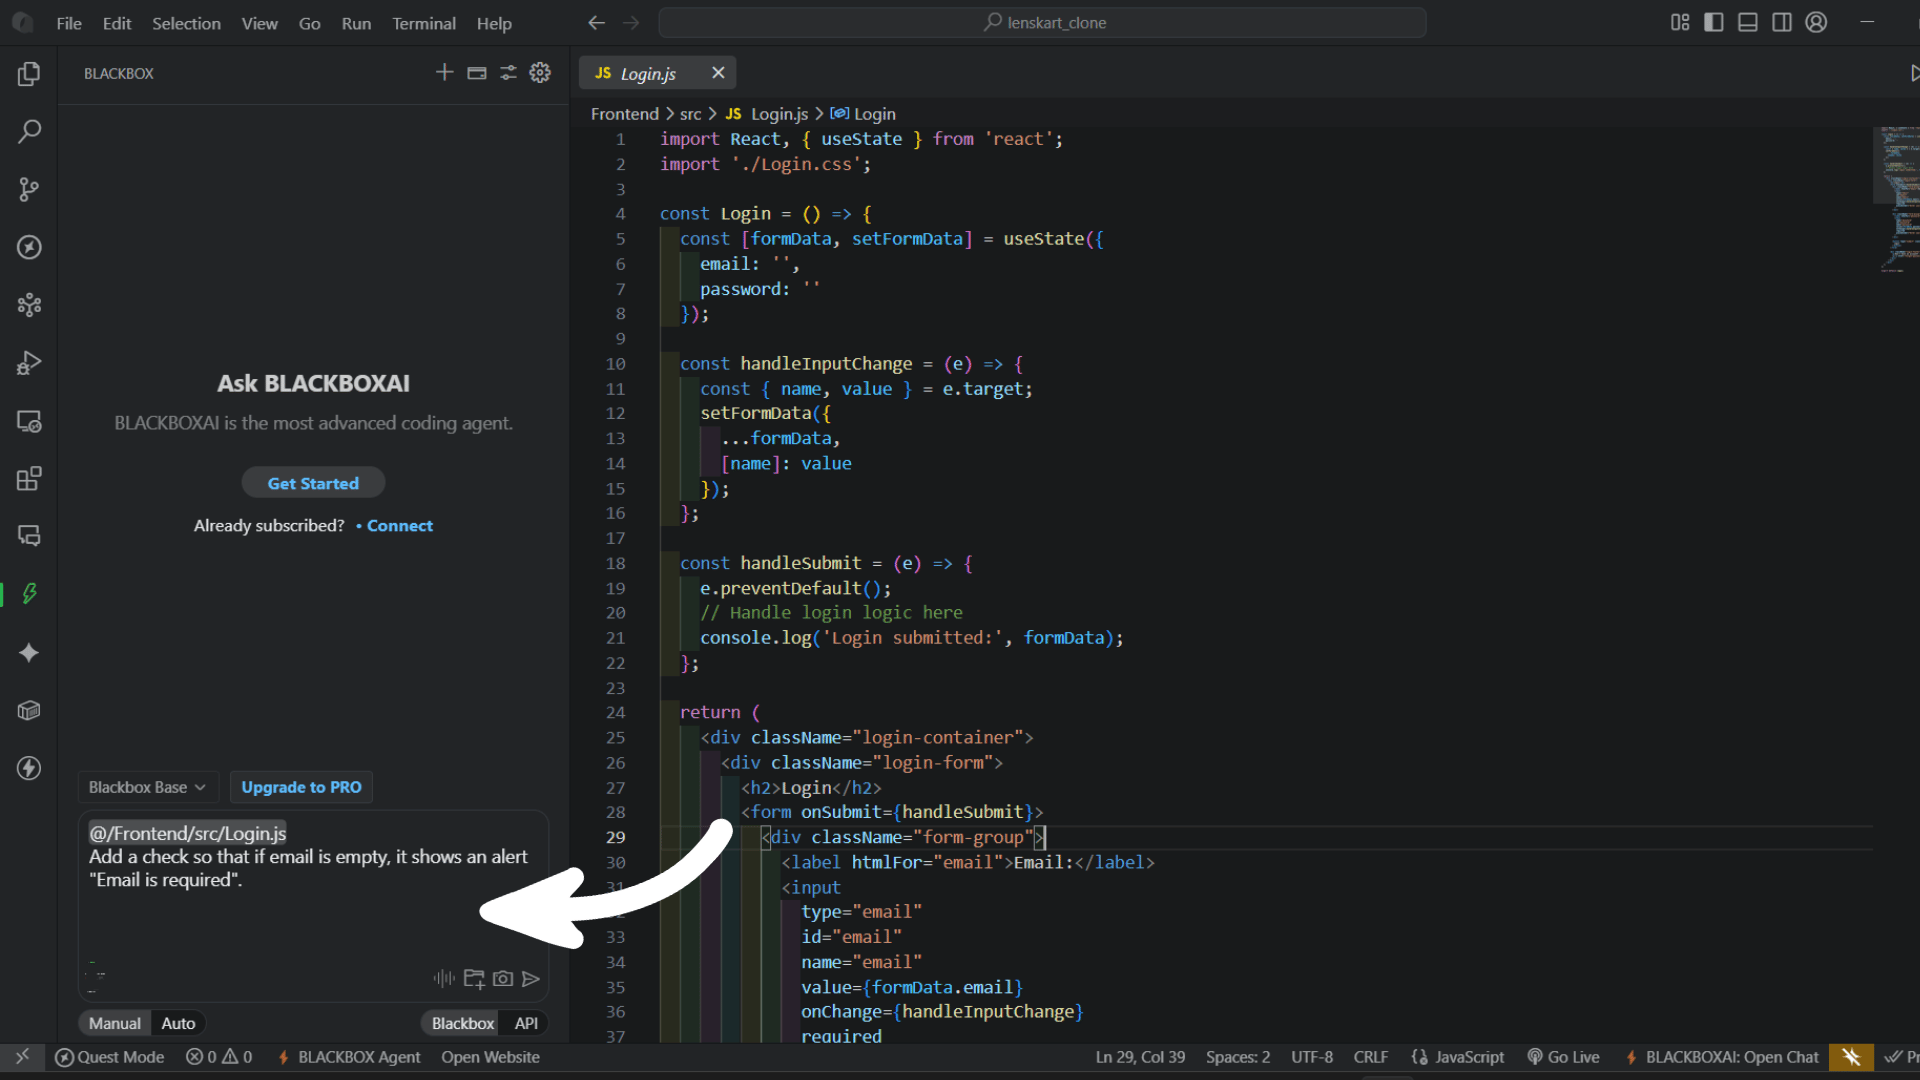Image resolution: width=1920 pixels, height=1080 pixels.
Task: Click the remote window indicator in status bar
Action: [x=22, y=1057]
